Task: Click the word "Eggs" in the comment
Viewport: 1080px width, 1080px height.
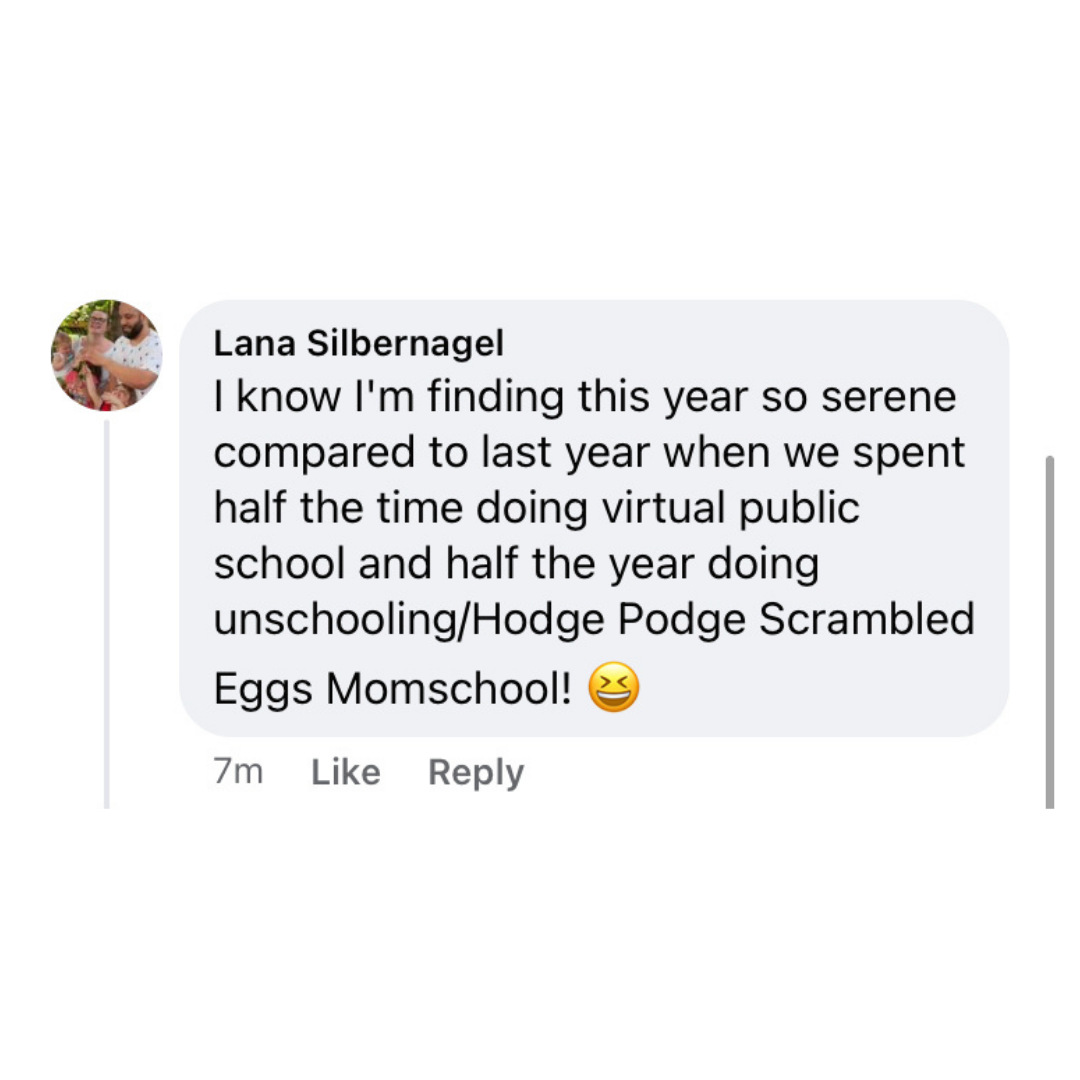Action: tap(263, 689)
